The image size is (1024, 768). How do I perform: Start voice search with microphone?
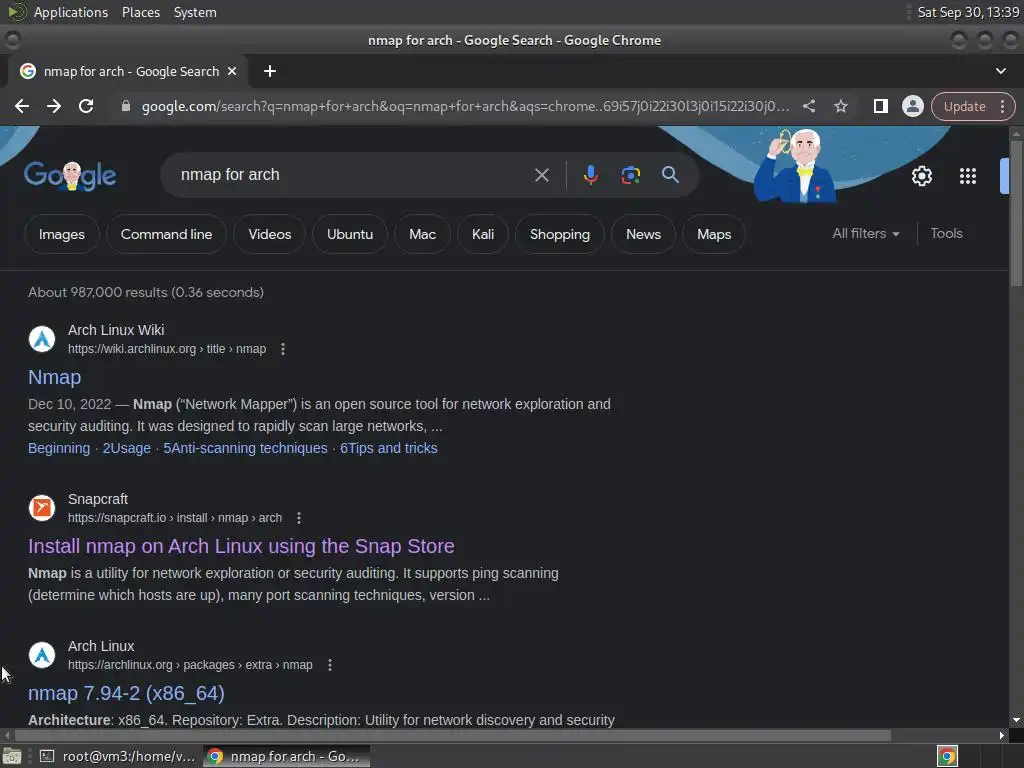[x=590, y=175]
